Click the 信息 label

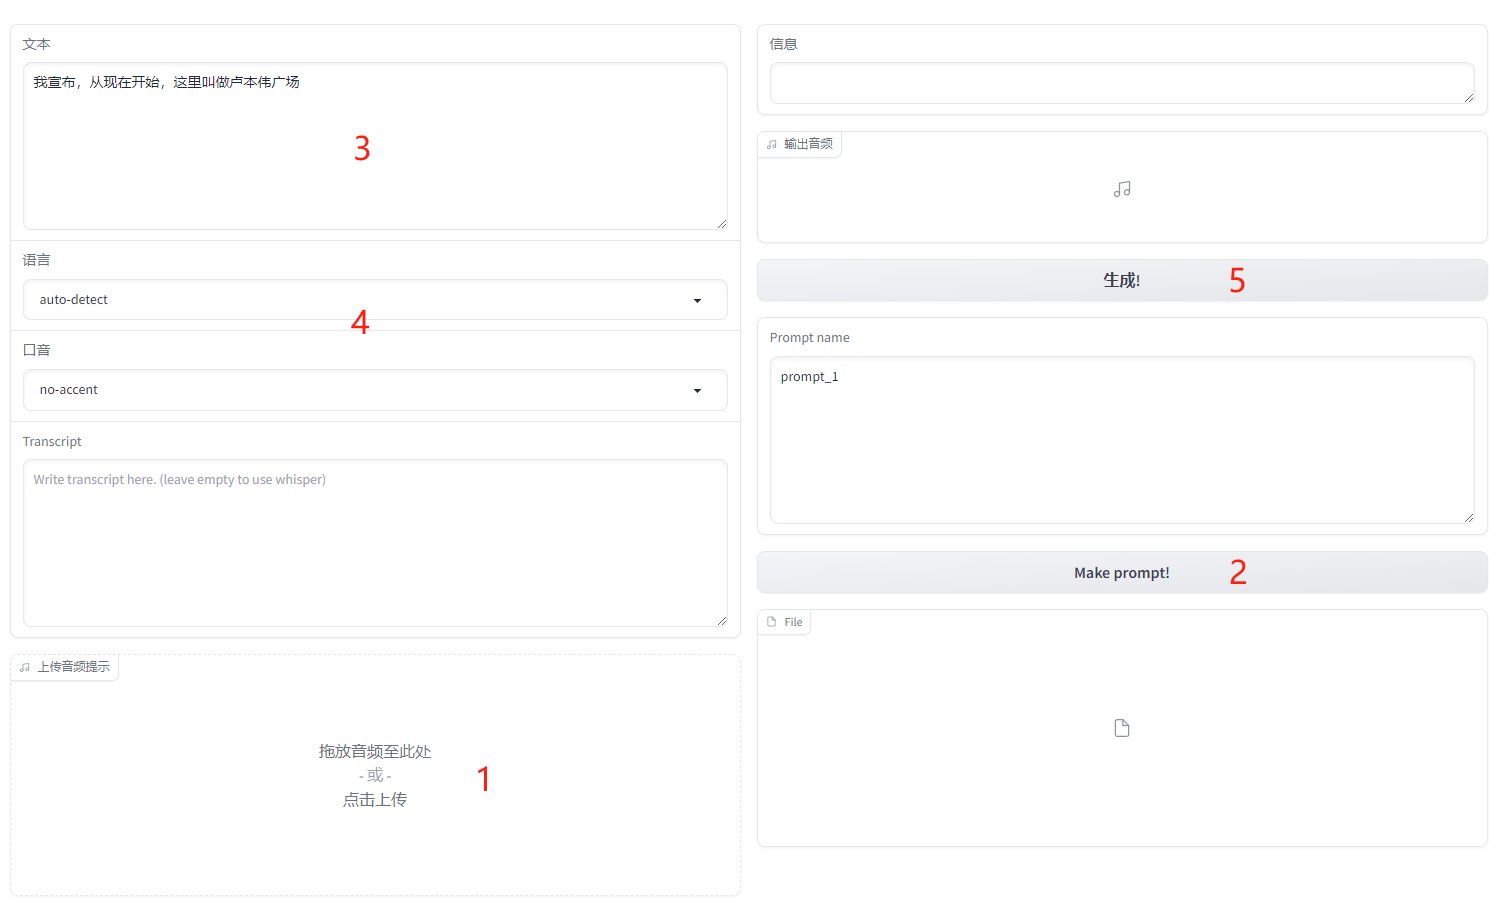point(784,44)
